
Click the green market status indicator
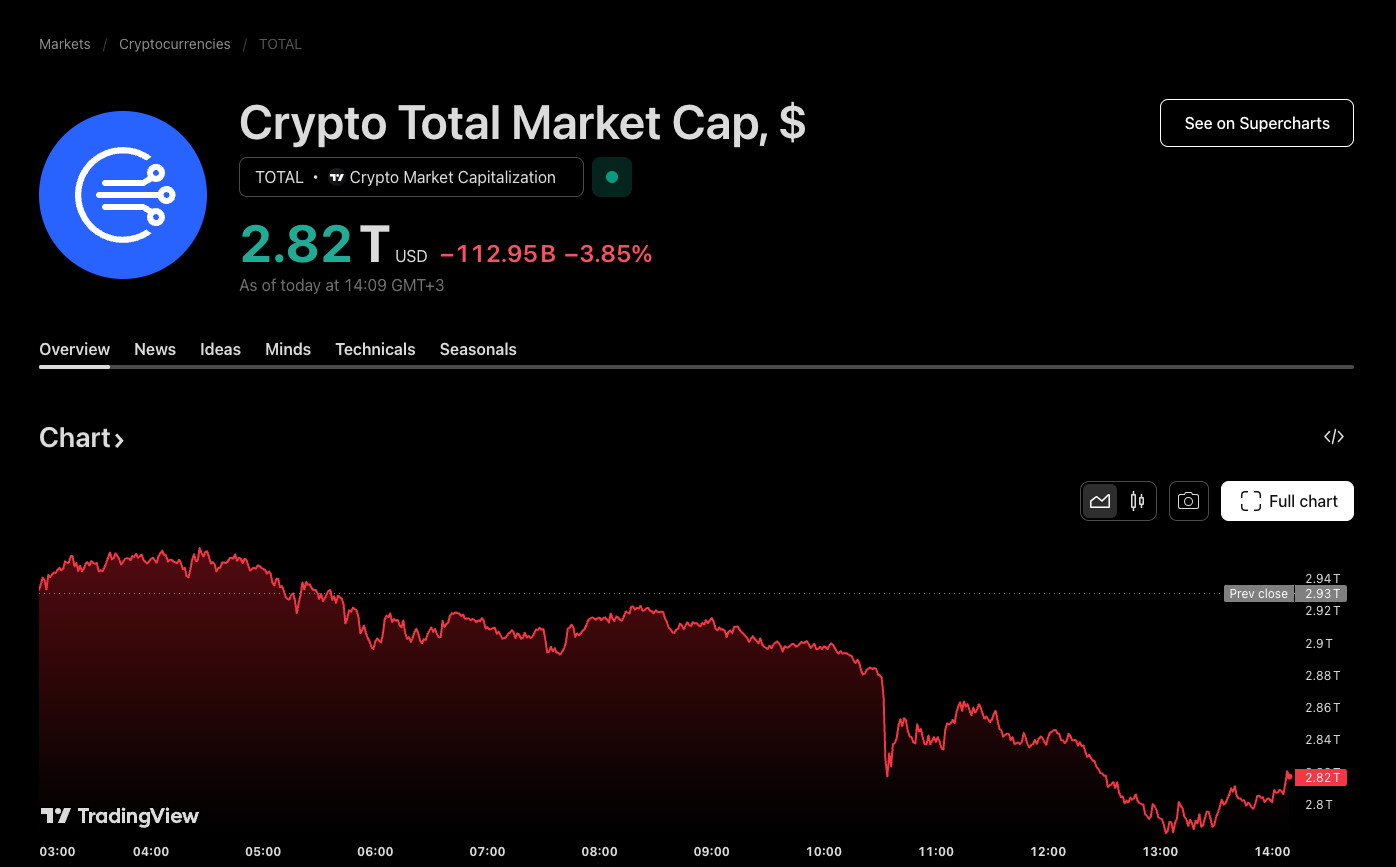612,177
